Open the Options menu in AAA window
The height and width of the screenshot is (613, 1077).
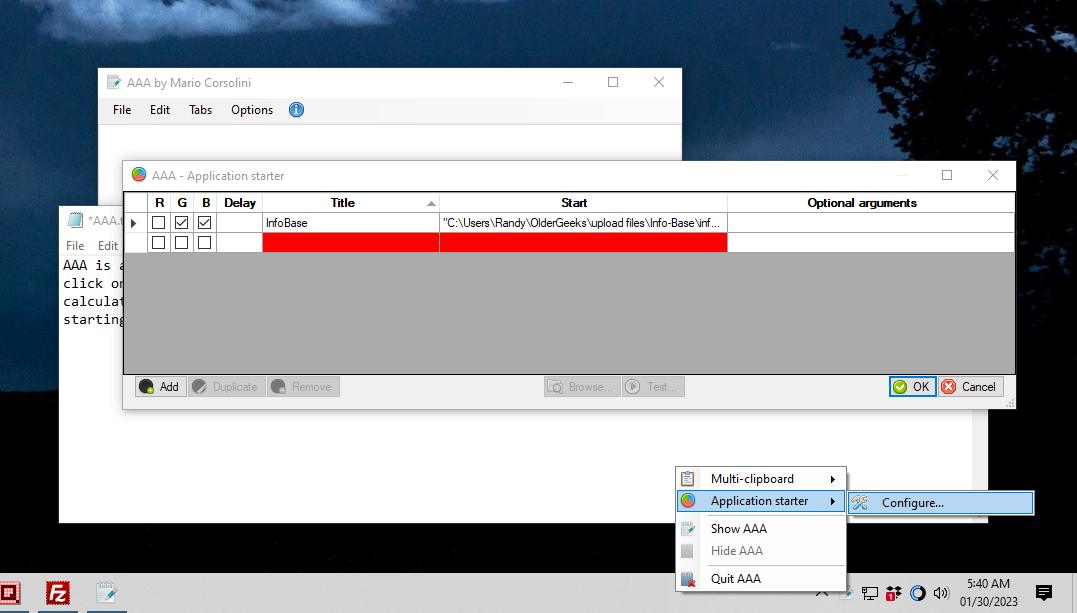point(252,110)
